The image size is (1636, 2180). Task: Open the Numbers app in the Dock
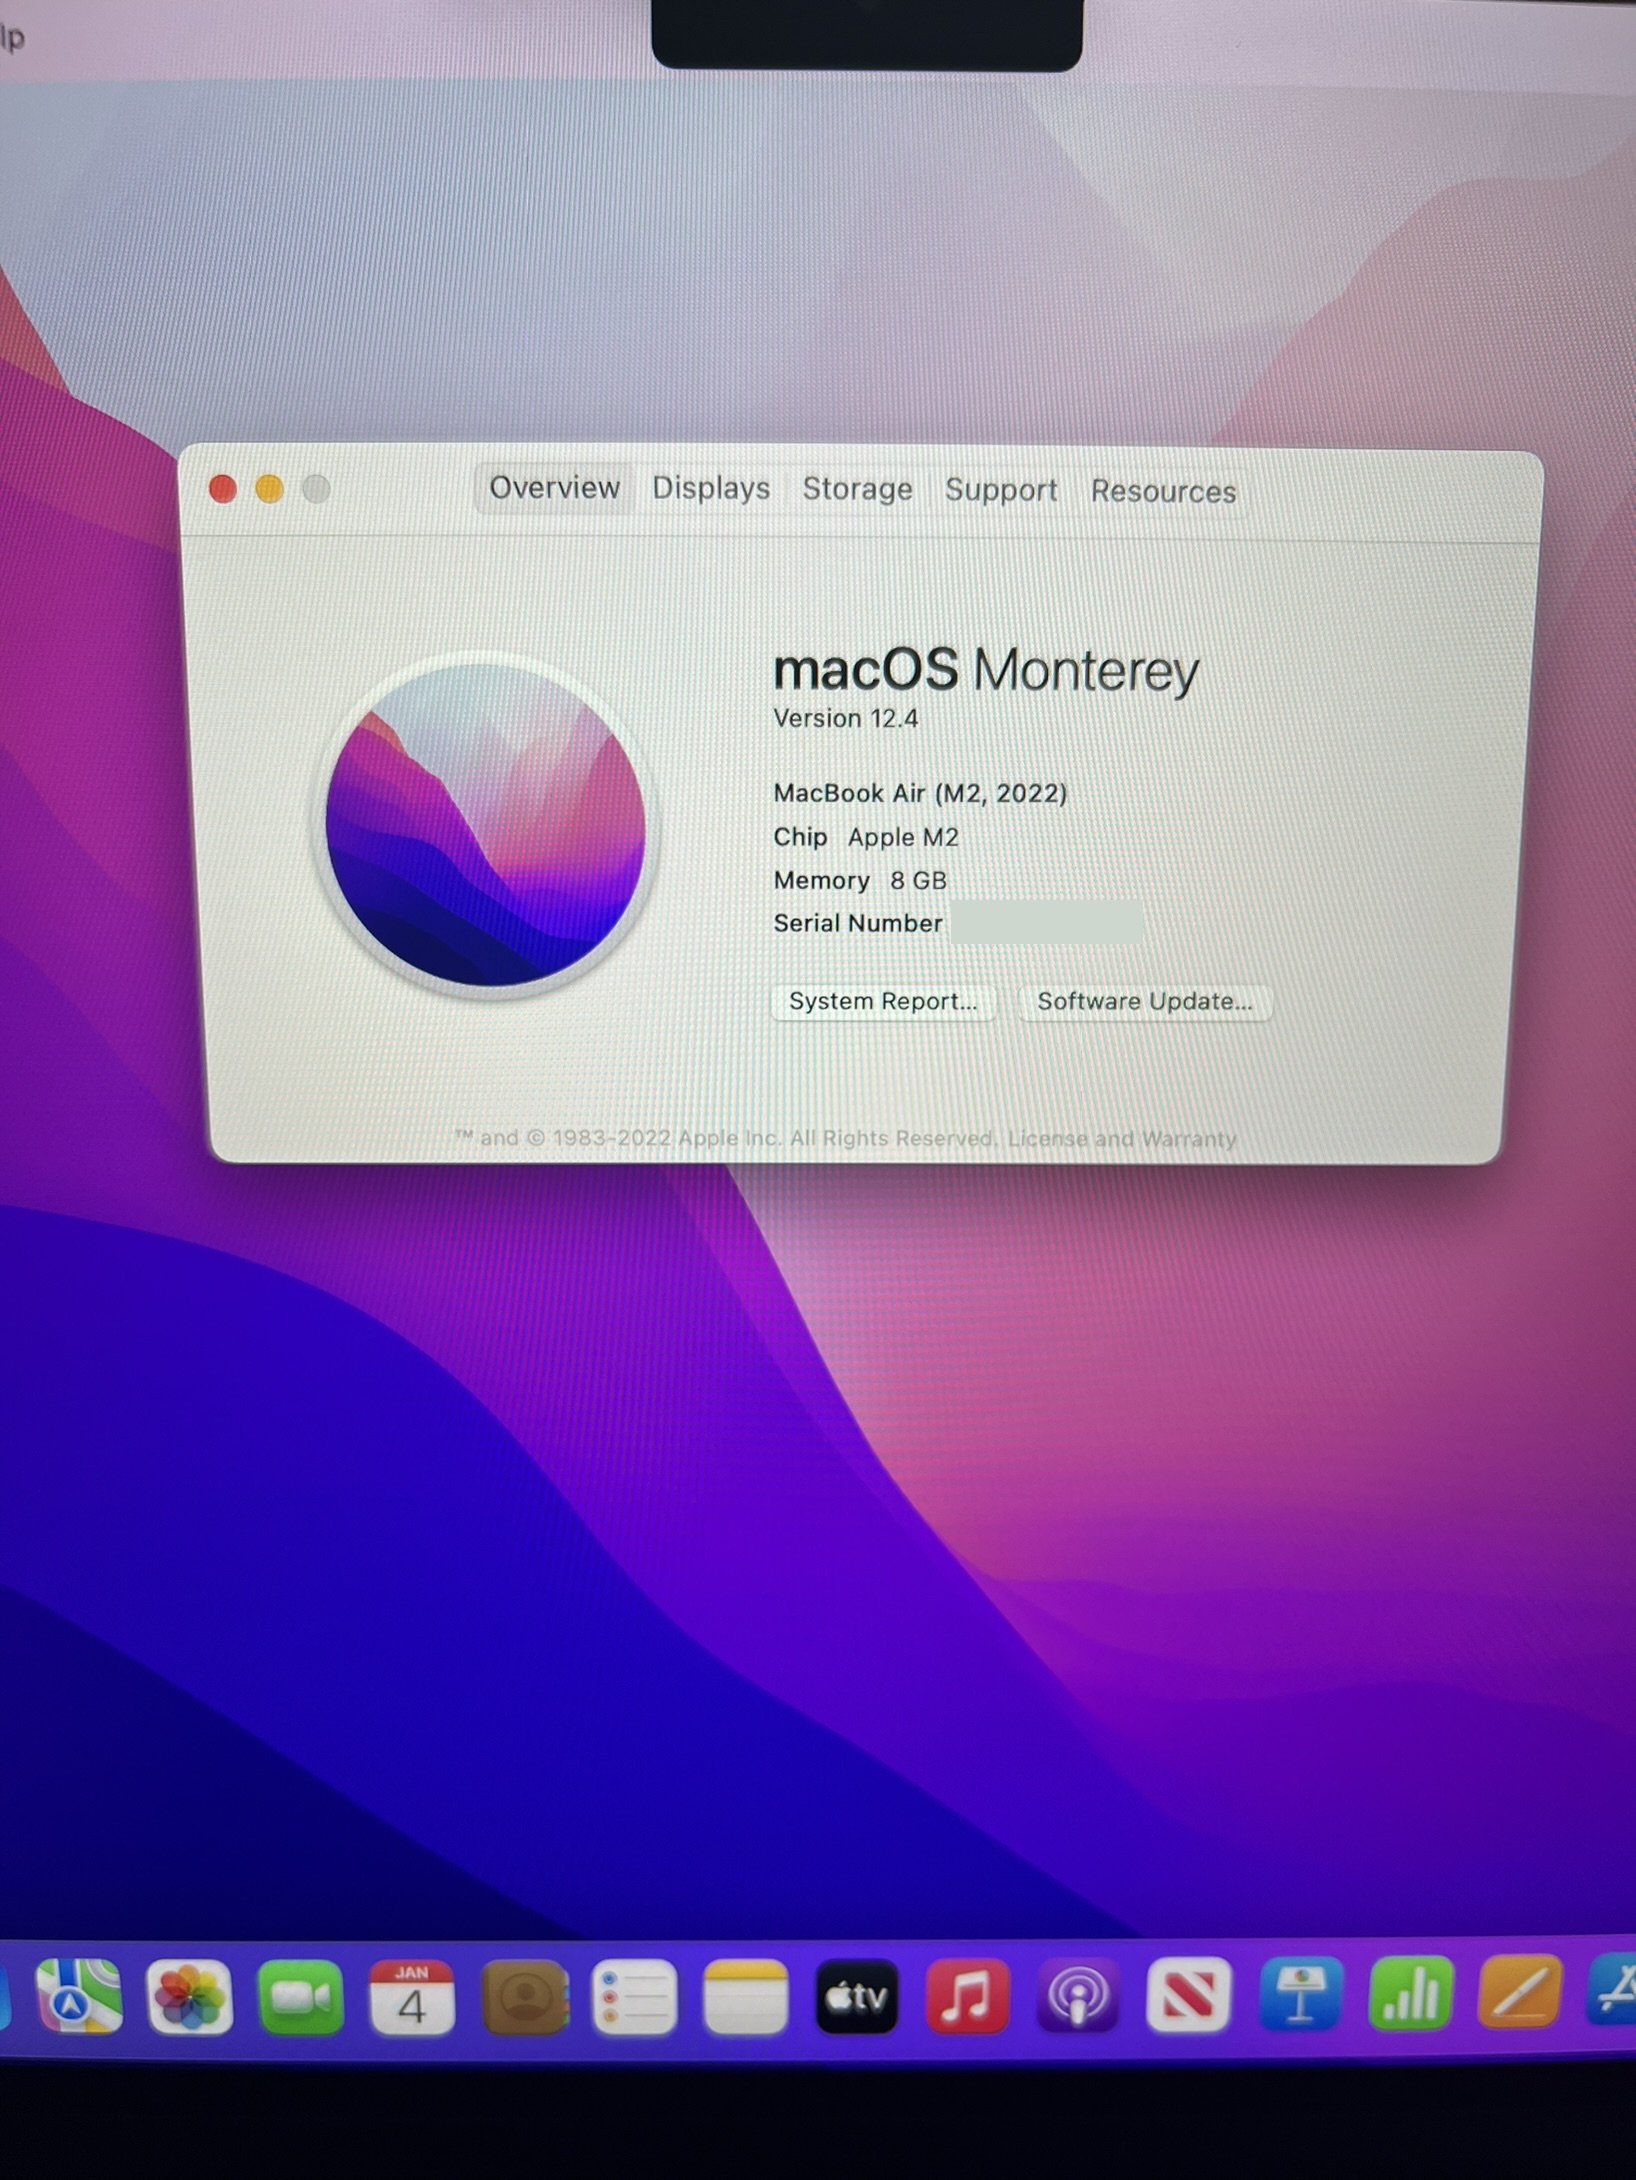[1409, 1993]
